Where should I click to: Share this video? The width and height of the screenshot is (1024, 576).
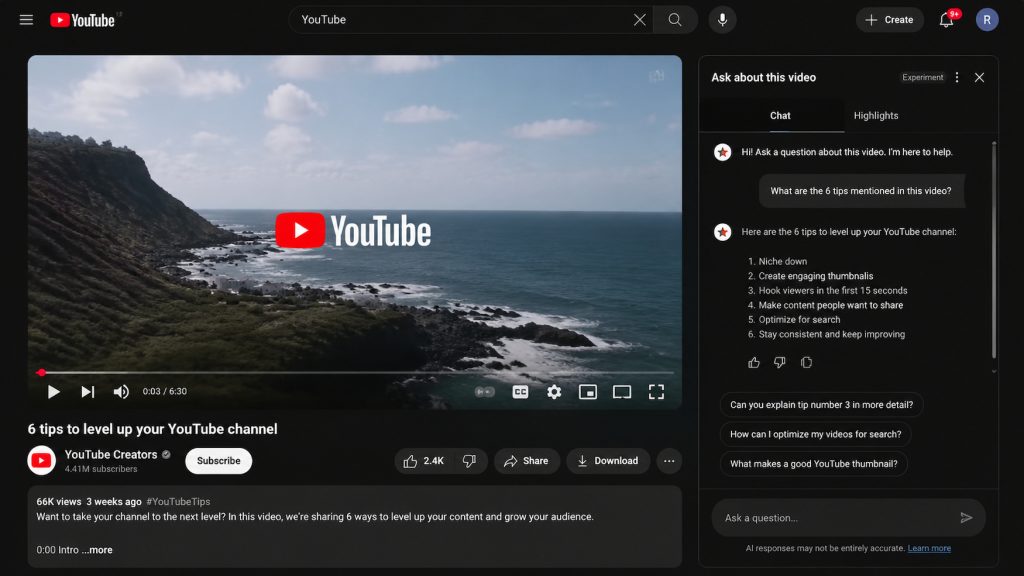(x=526, y=461)
